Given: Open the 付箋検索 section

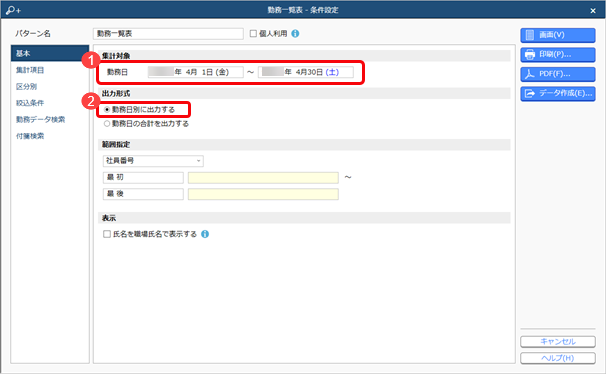Looking at the screenshot, I should coord(30,136).
